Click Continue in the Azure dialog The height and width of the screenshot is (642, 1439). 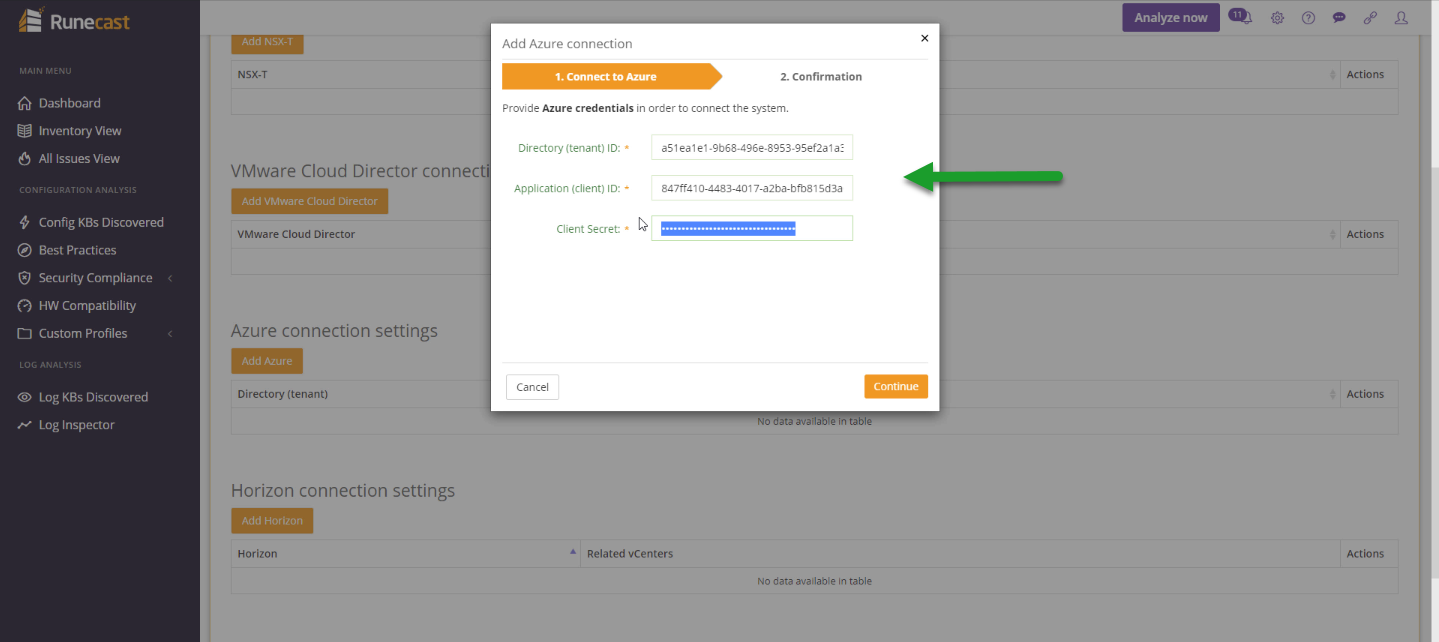(x=896, y=386)
